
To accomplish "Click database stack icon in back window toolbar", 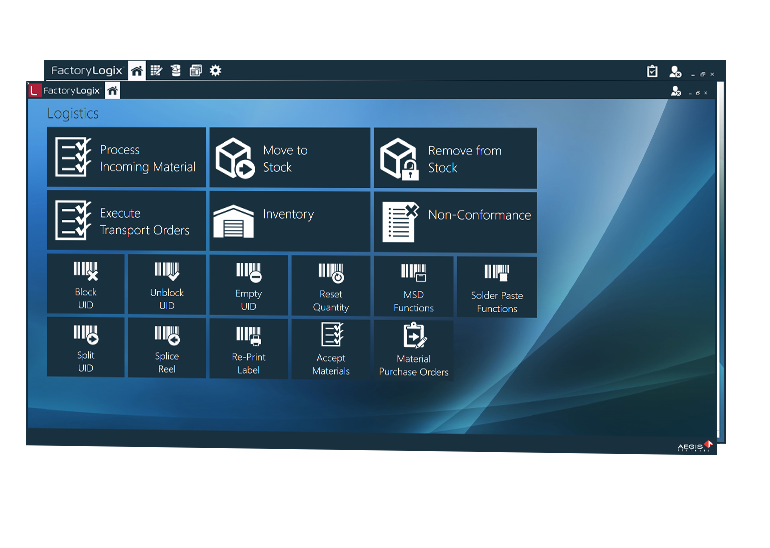I will click(x=176, y=71).
